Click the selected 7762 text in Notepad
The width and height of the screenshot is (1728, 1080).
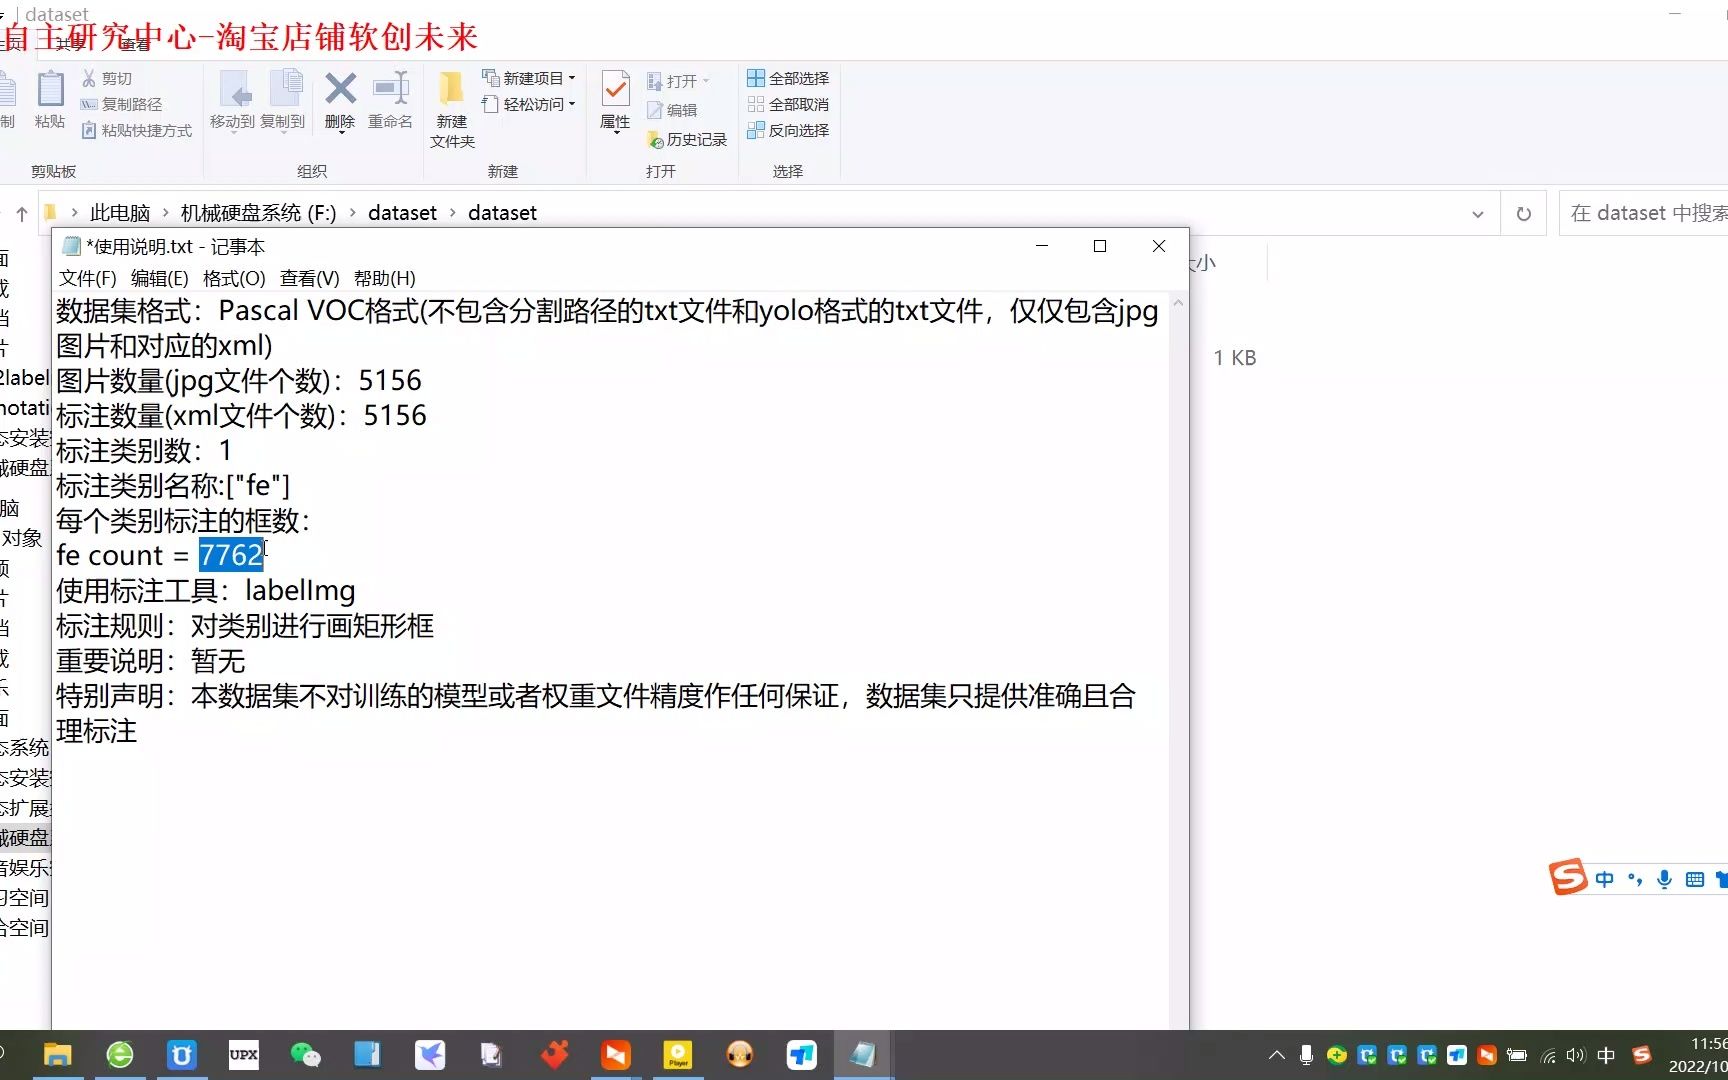point(231,555)
